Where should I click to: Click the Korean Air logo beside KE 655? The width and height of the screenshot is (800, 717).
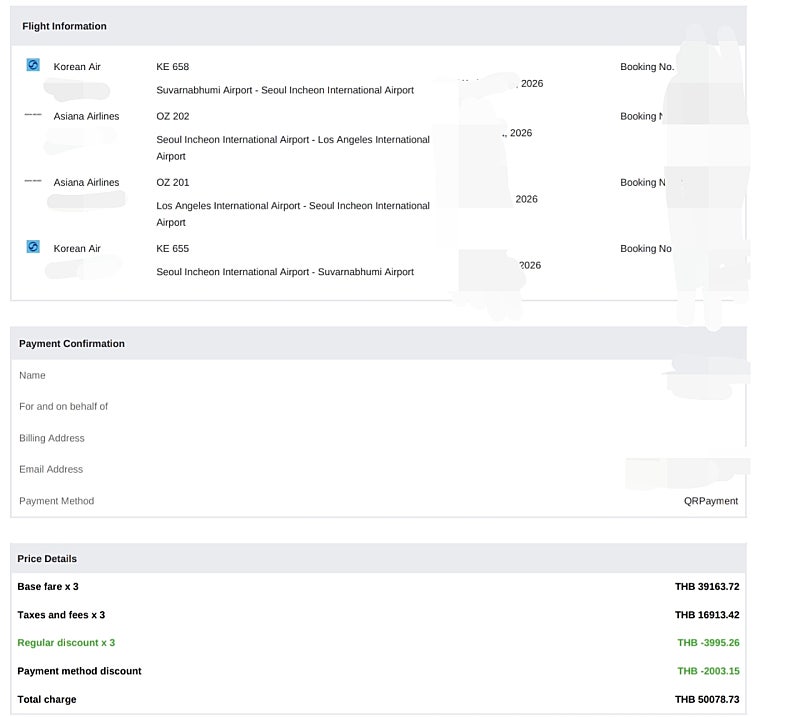pos(33,247)
